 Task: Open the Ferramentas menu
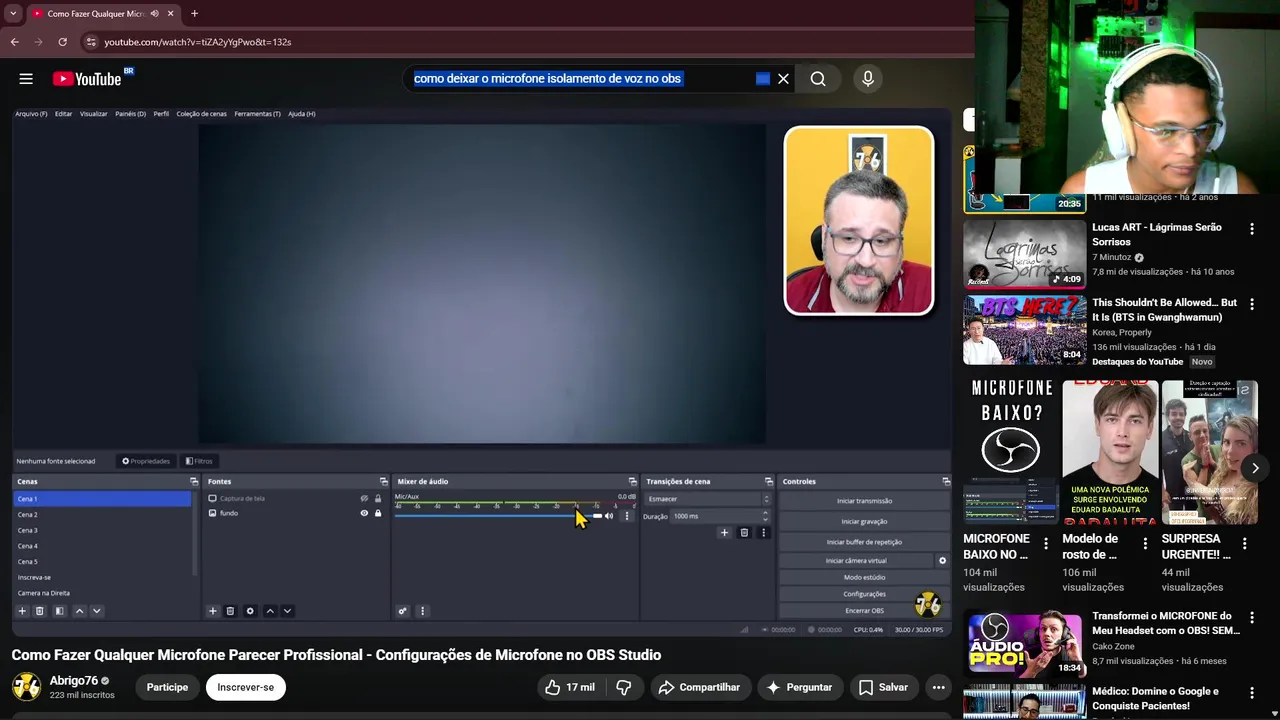pos(257,114)
